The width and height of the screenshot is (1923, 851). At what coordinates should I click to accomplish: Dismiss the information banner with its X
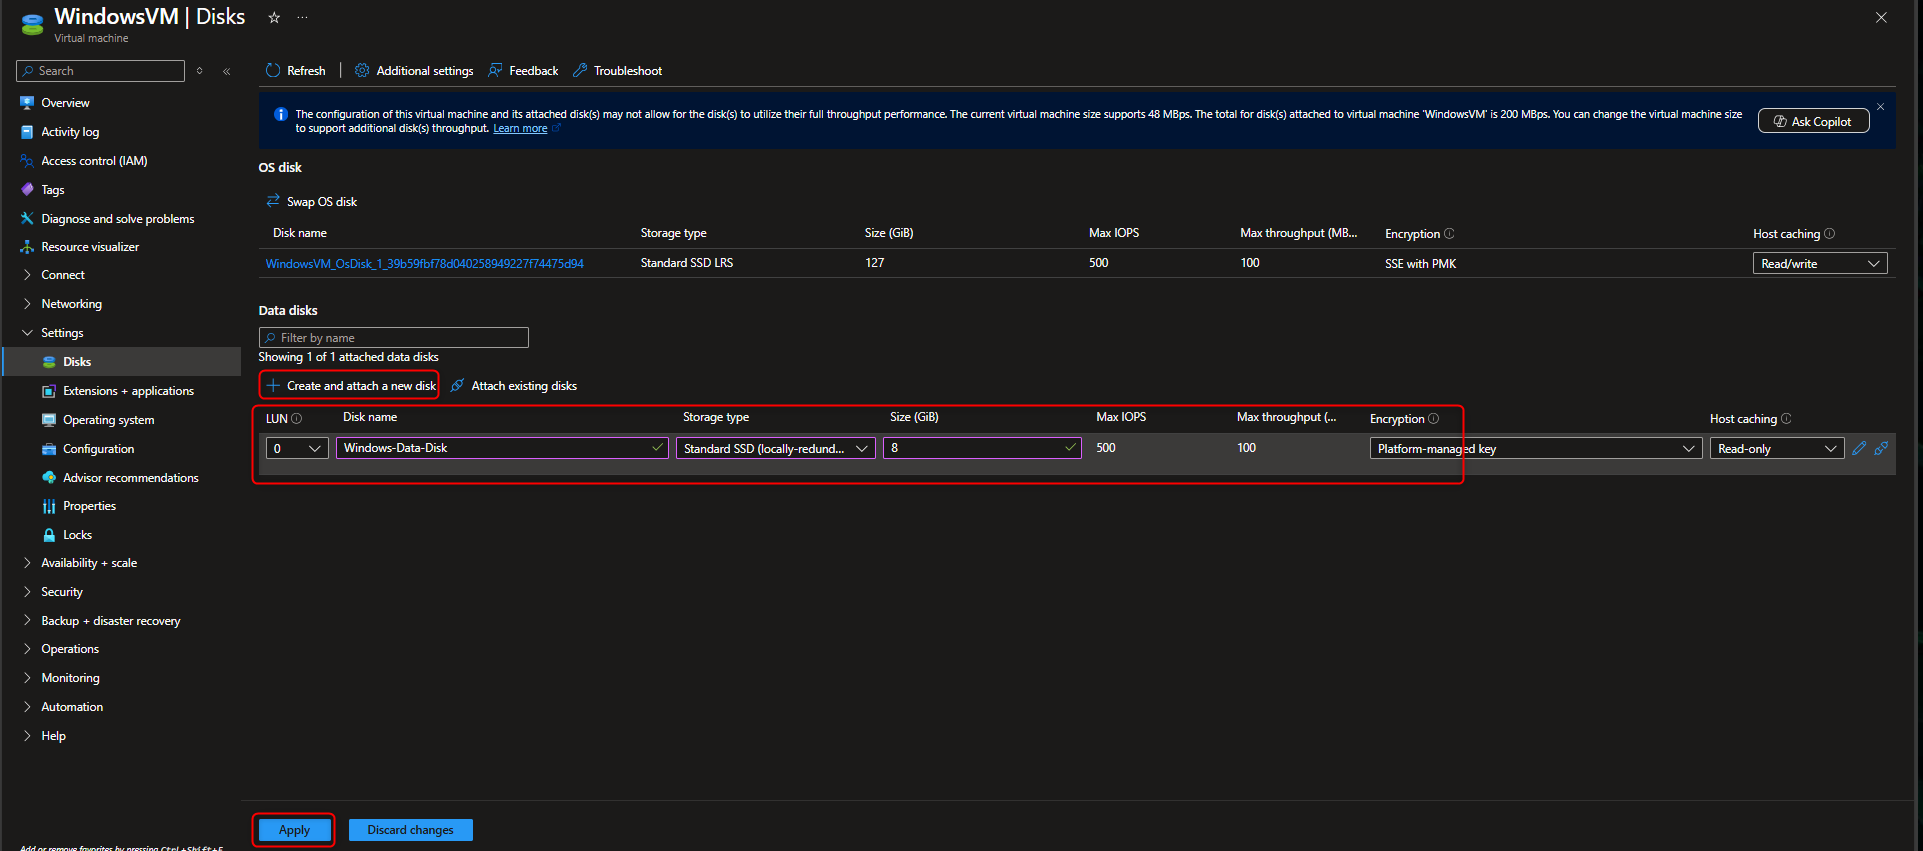(x=1880, y=107)
